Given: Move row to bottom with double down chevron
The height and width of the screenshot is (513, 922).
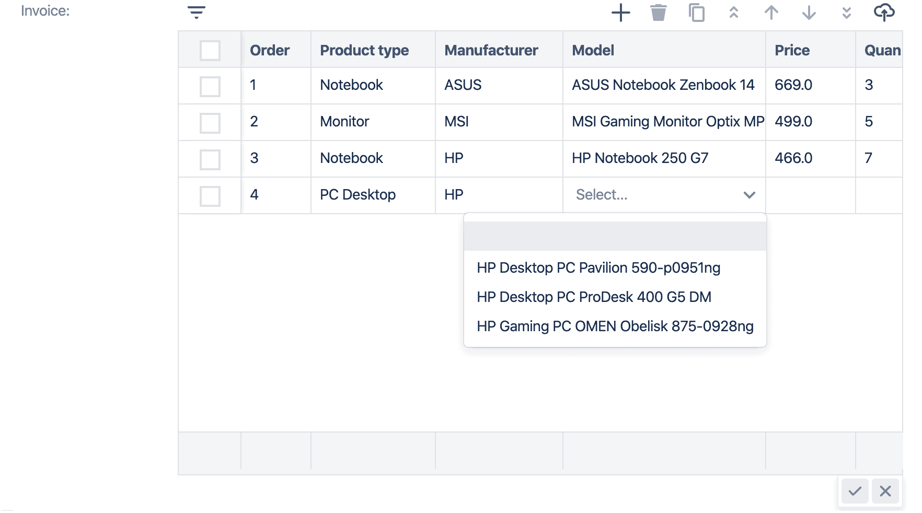Looking at the screenshot, I should [846, 12].
